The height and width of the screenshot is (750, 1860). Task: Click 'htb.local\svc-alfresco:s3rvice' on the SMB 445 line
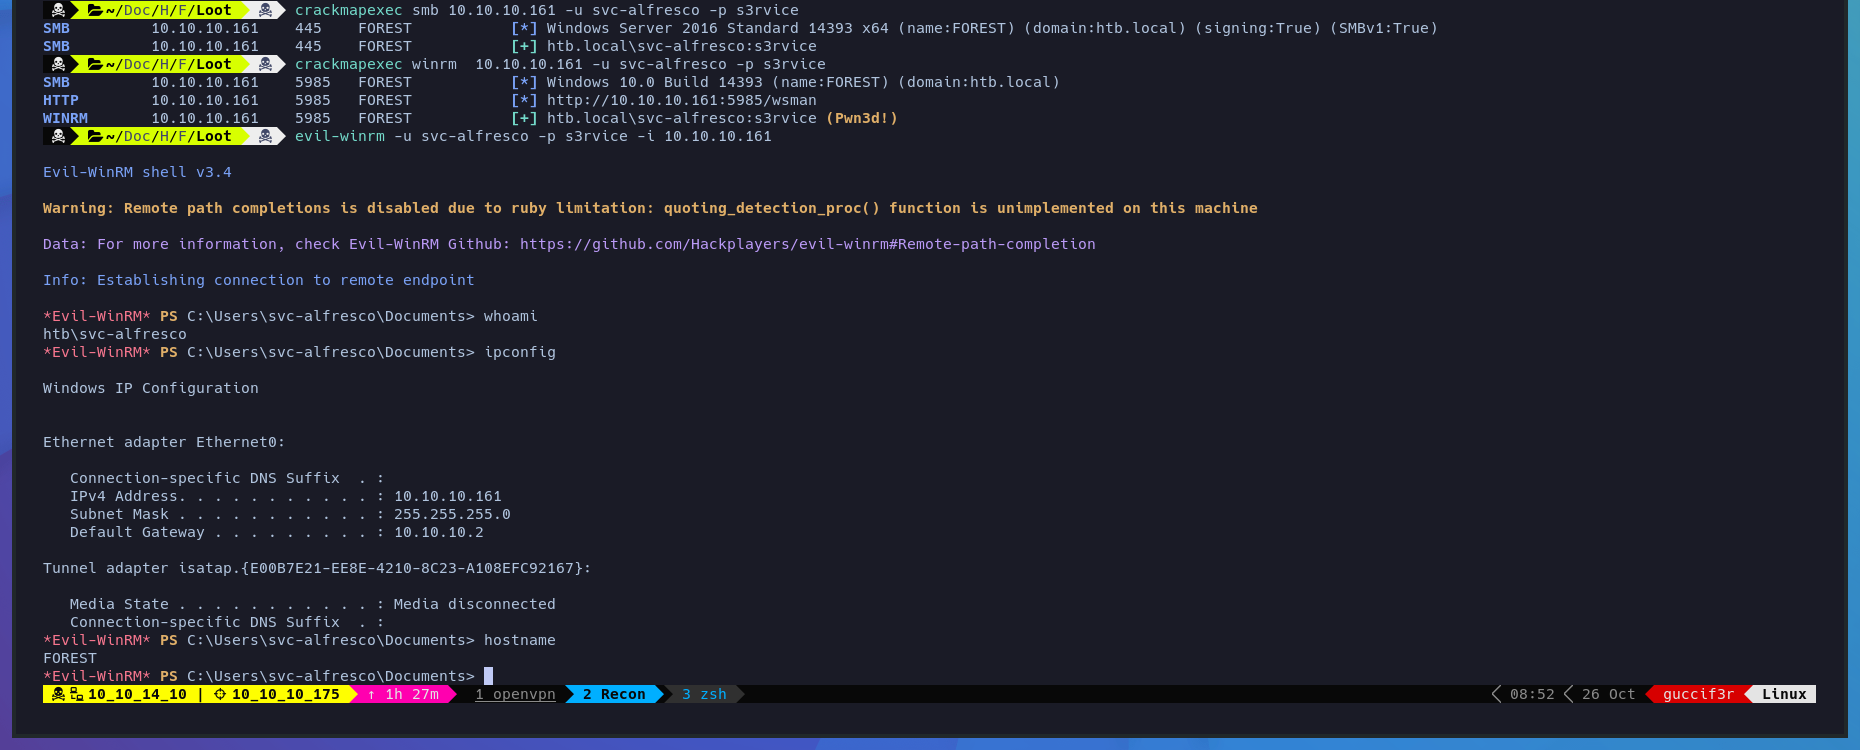[x=681, y=46]
